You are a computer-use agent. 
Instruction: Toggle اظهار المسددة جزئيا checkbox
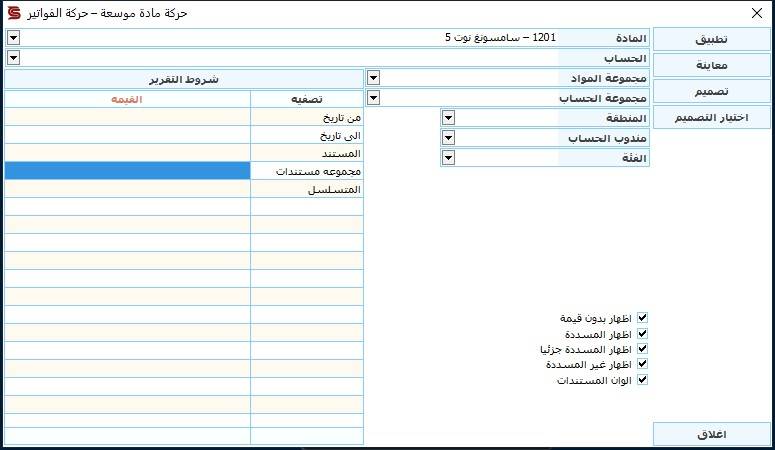point(642,349)
